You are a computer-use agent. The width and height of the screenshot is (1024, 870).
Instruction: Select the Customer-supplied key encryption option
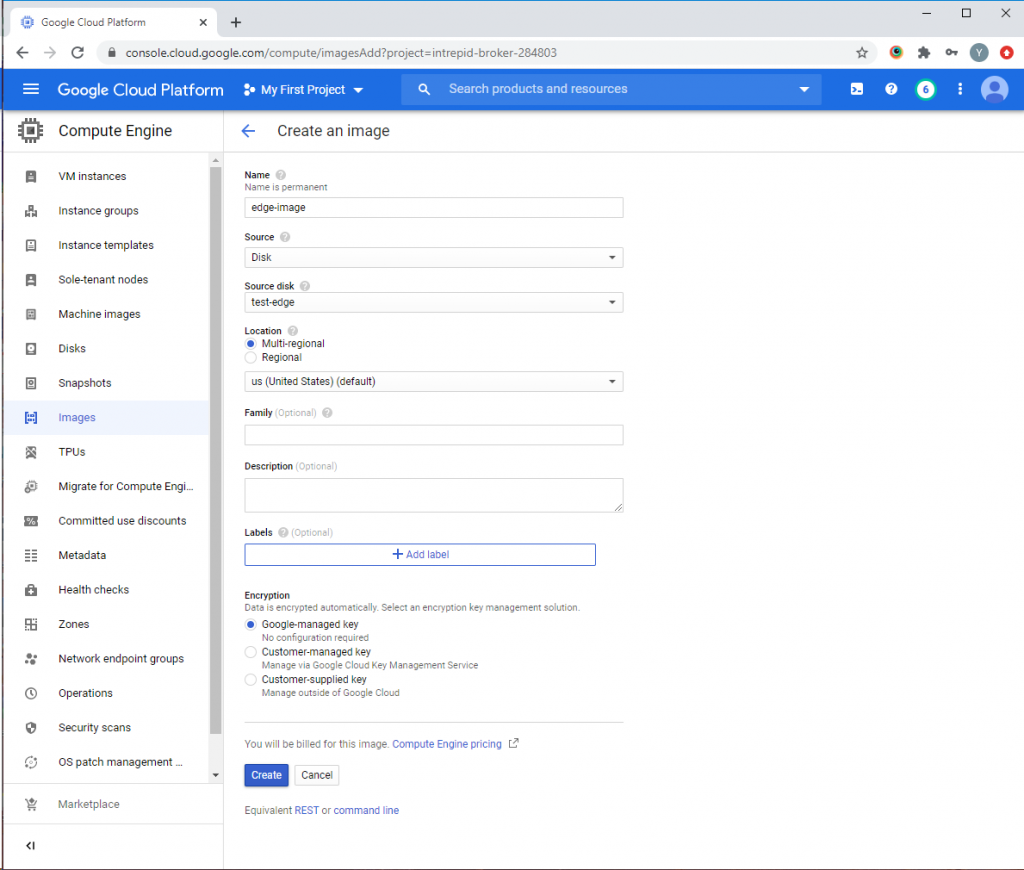251,679
